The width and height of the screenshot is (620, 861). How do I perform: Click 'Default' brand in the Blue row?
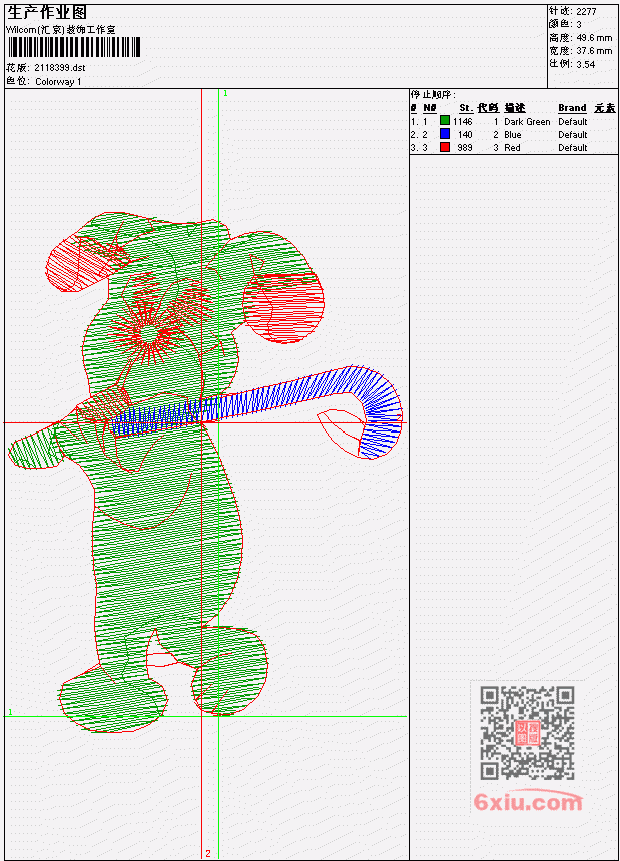pyautogui.click(x=573, y=135)
